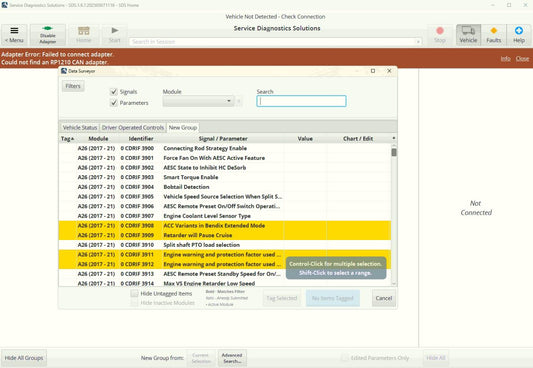
Task: Click the Hide All Groups button
Action: [24, 358]
